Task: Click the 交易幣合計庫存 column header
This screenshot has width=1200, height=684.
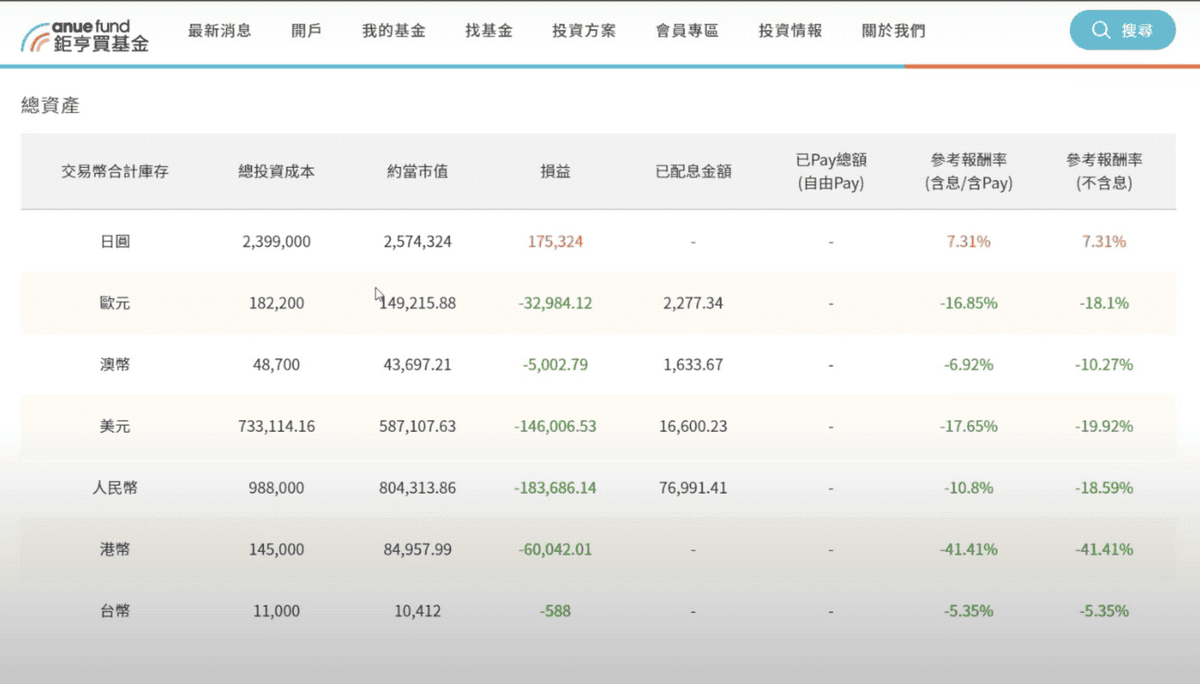Action: [x=115, y=171]
